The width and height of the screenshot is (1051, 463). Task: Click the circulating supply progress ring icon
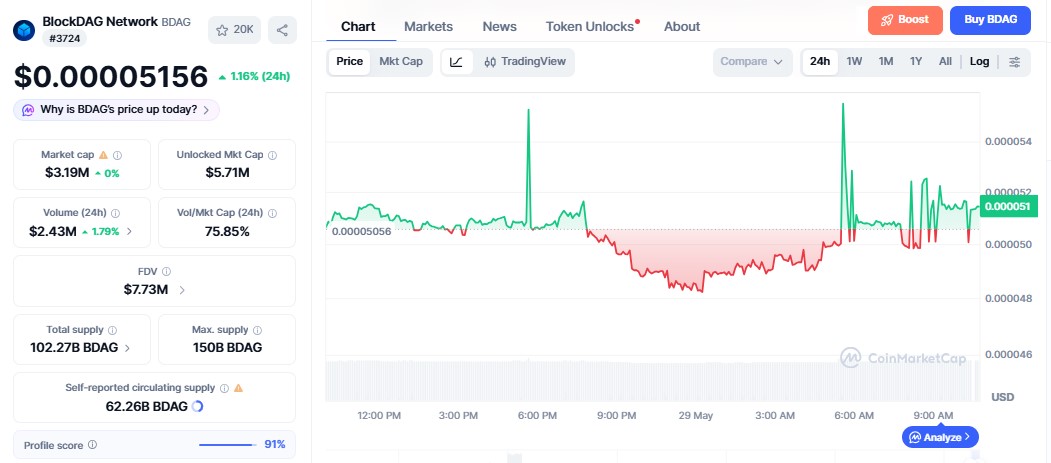(198, 406)
